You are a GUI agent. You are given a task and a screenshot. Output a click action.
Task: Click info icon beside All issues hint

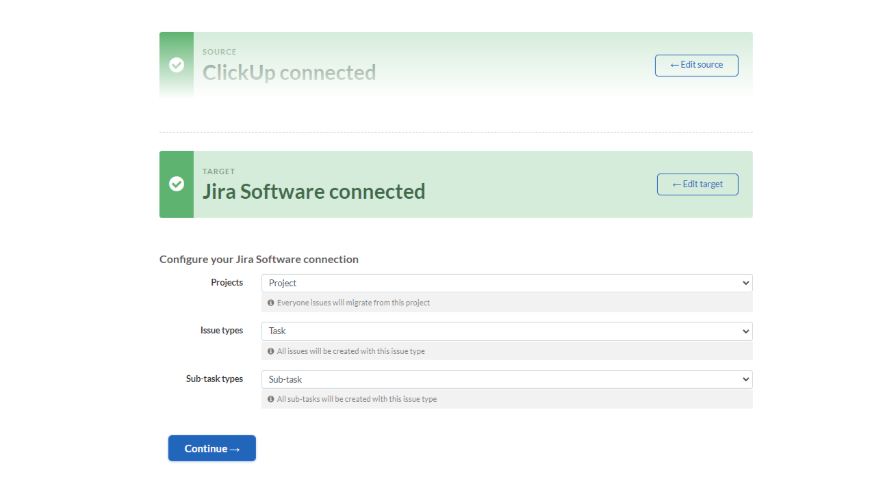click(271, 351)
